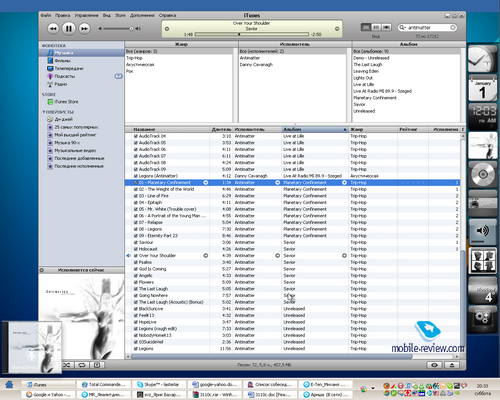Screen dimensions: 500x400
Task: Click the loud speaker icon right of volume slider
Action: pos(138,29)
